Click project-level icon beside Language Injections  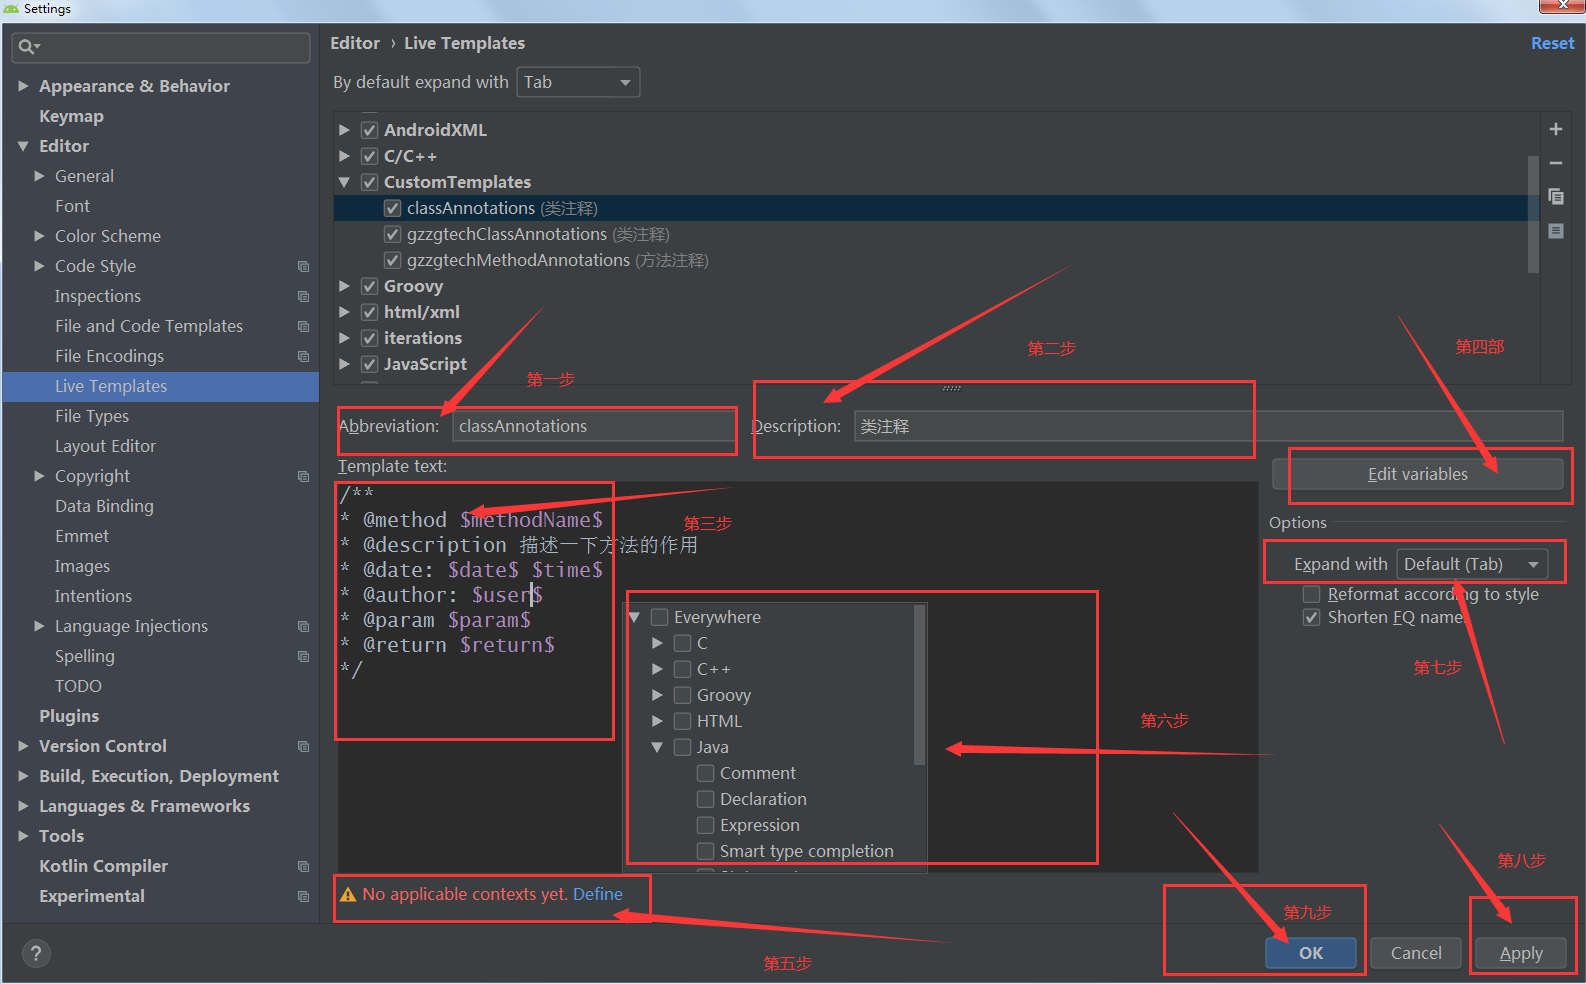(x=303, y=626)
